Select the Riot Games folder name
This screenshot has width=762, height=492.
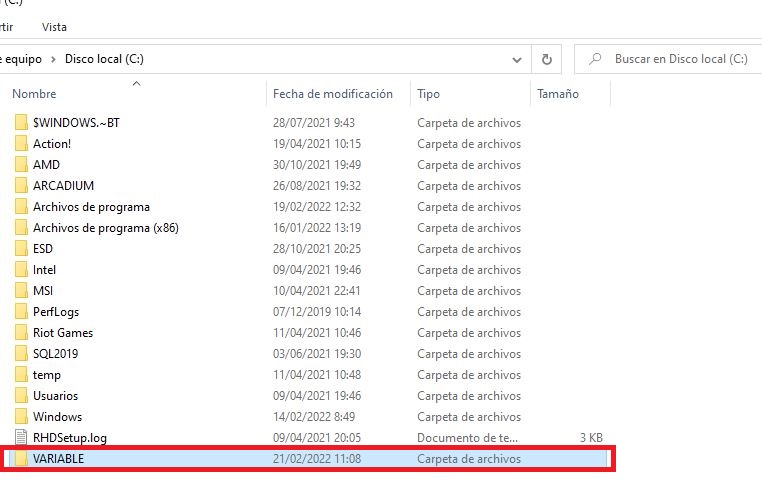pos(63,333)
